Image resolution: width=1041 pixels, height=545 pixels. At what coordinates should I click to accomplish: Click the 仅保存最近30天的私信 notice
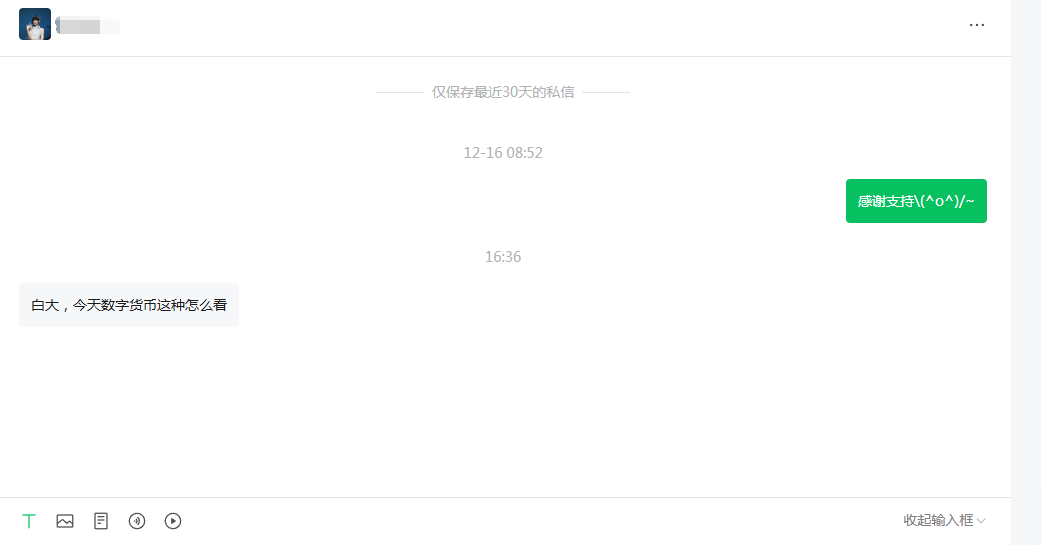point(503,92)
